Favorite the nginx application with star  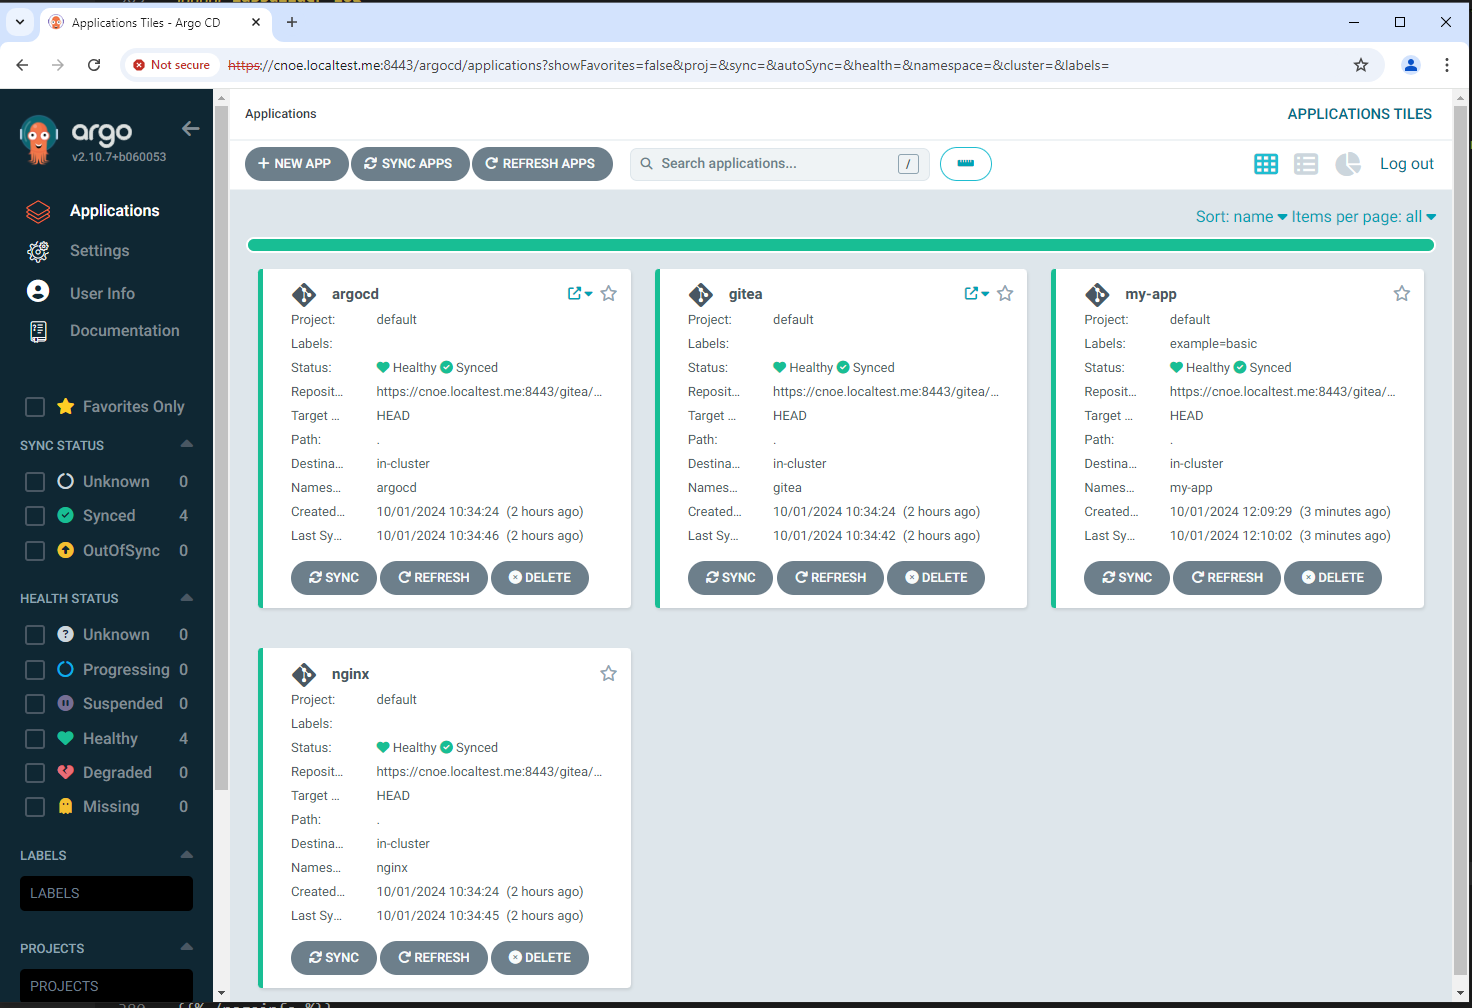[x=608, y=674]
